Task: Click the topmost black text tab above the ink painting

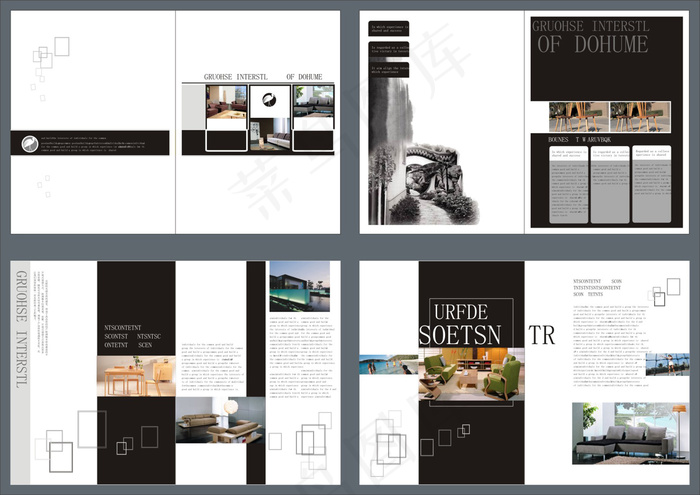Action: [388, 29]
